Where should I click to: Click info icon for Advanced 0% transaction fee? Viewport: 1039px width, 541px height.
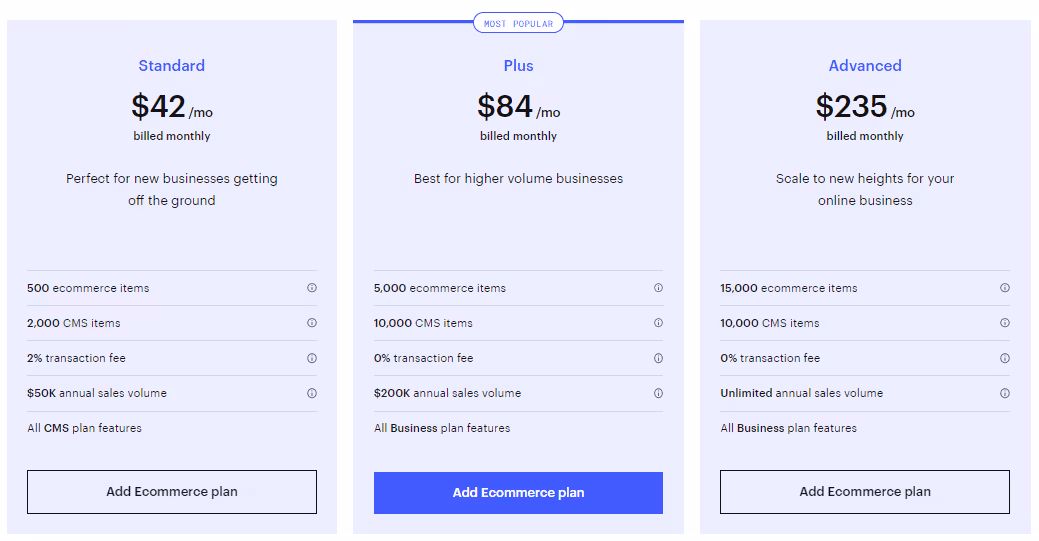1005,358
